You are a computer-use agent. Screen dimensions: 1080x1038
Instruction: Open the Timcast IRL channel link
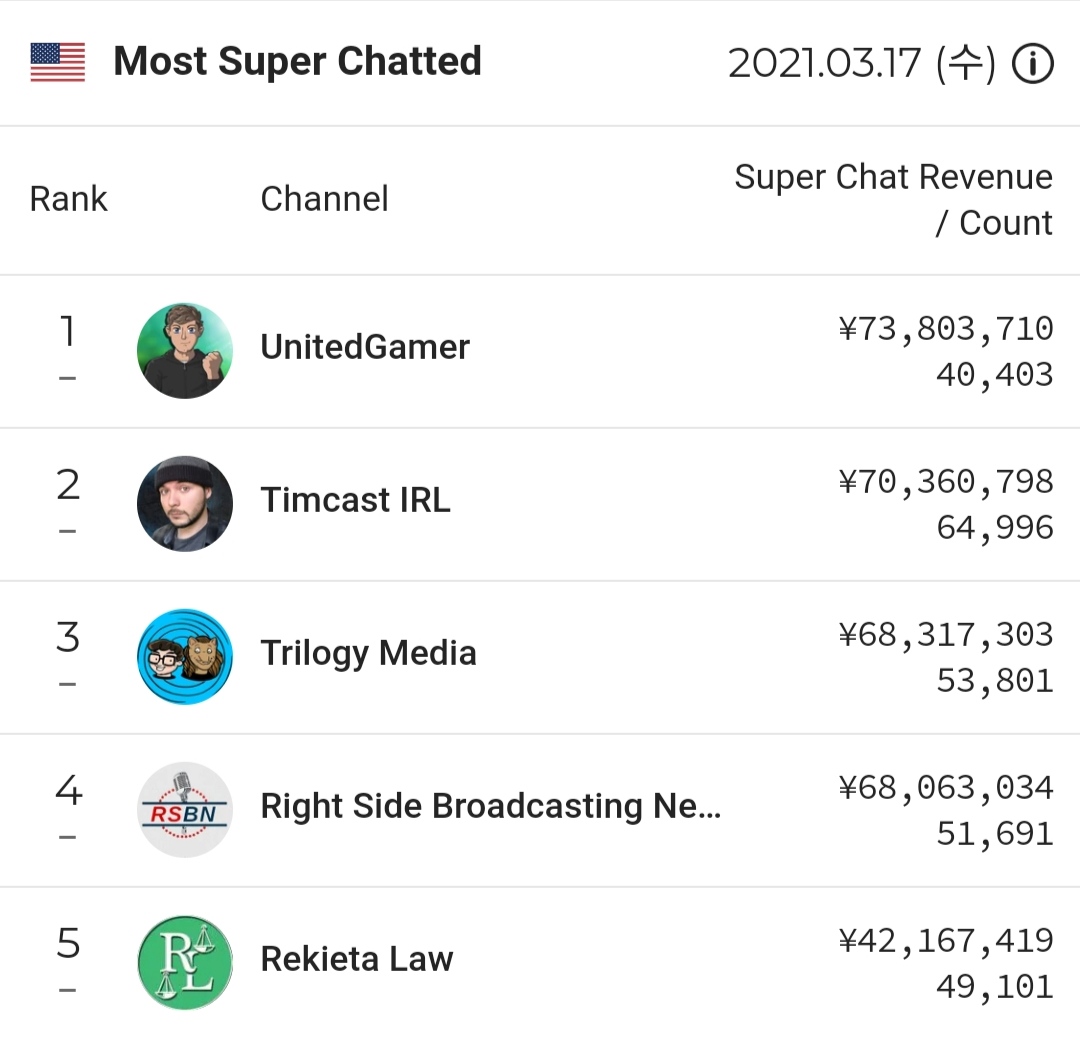pos(355,499)
